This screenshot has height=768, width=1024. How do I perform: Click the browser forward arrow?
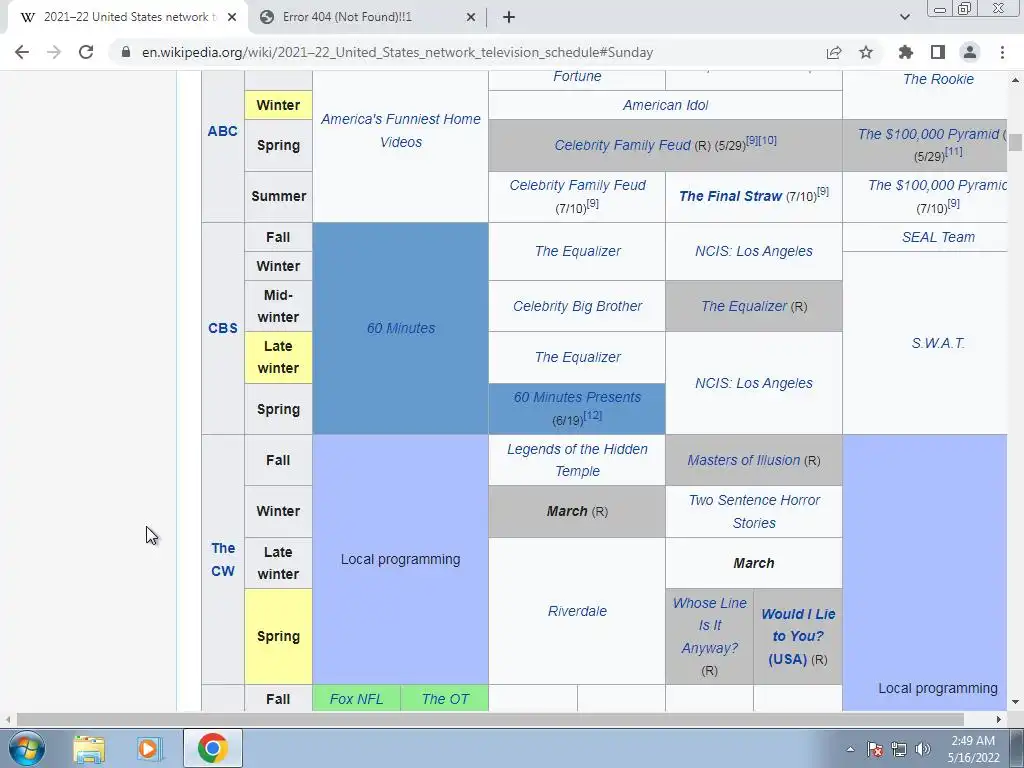click(54, 52)
